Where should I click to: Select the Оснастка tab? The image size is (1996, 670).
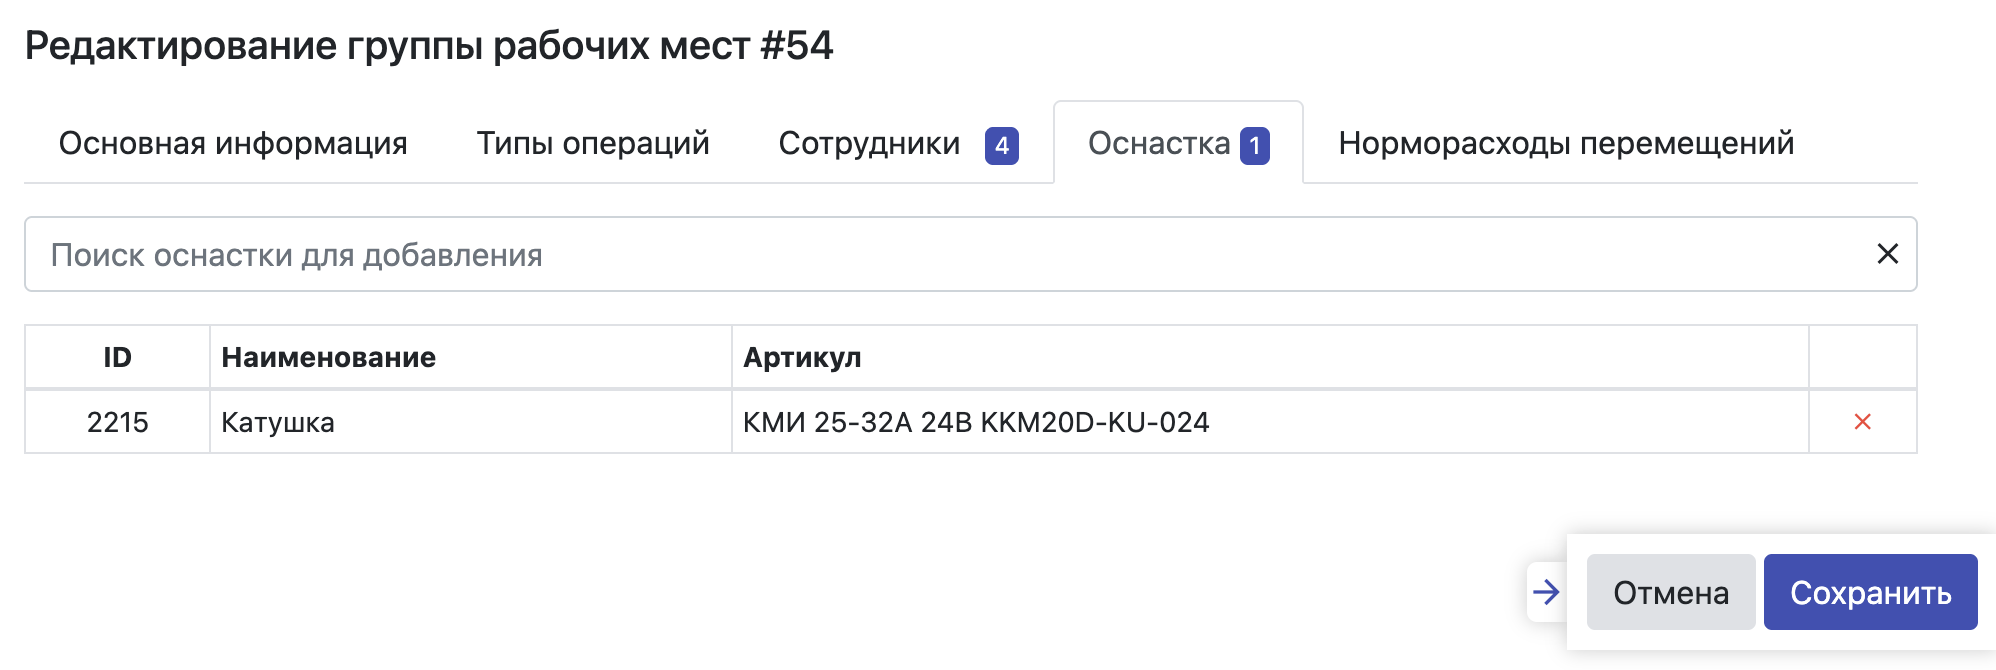(1159, 143)
